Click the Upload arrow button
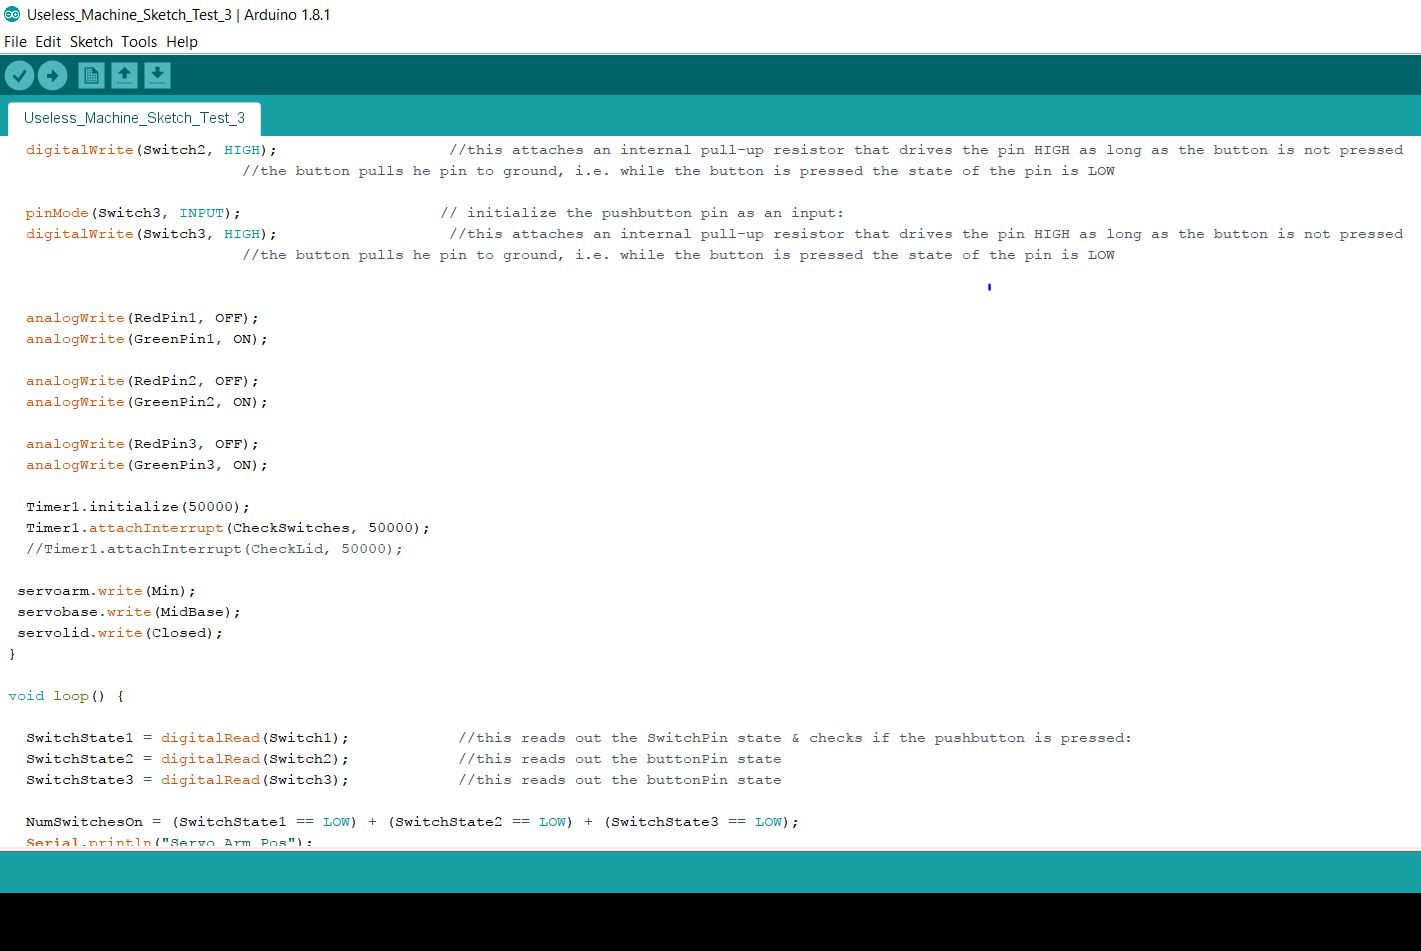Viewport: 1421px width, 951px height. [52, 75]
